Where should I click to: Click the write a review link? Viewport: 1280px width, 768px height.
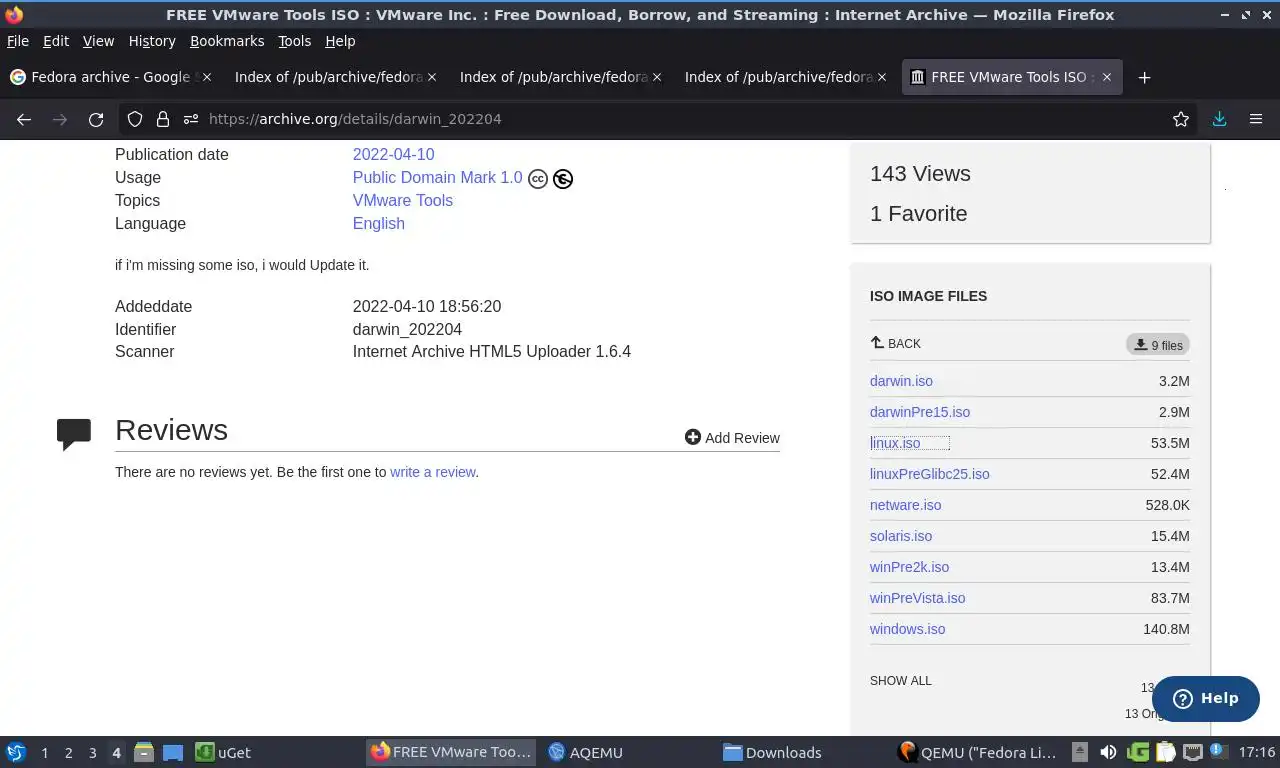click(x=433, y=472)
